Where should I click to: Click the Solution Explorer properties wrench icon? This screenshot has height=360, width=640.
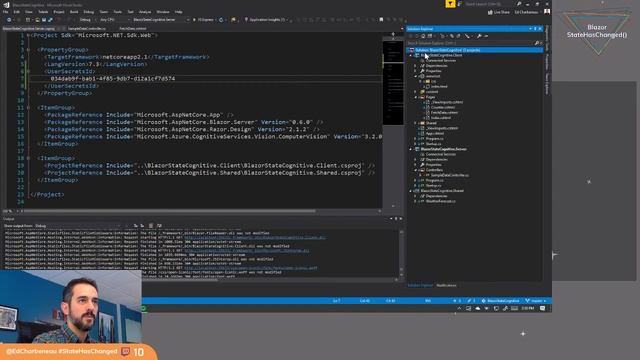[x=479, y=36]
